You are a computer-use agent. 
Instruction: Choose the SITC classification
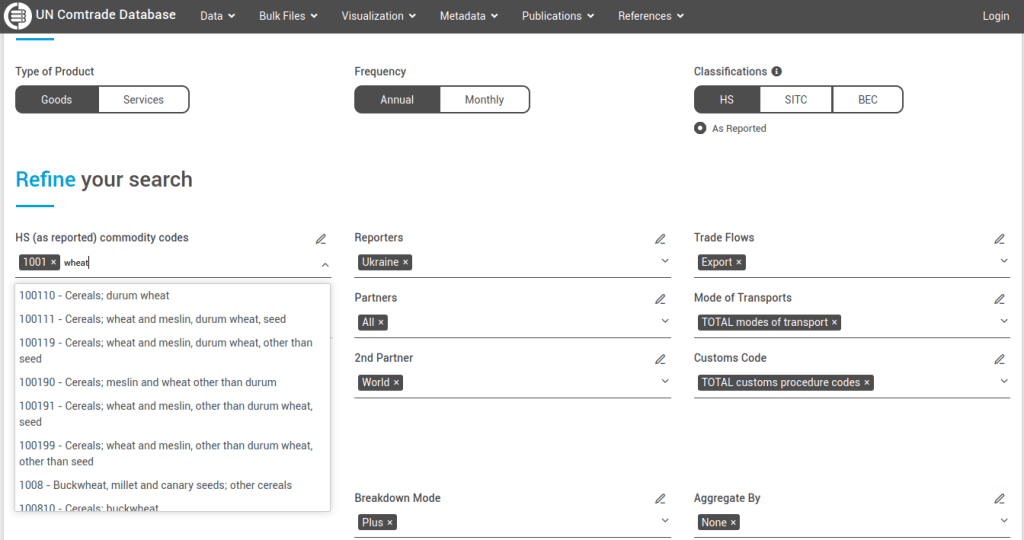[795, 100]
